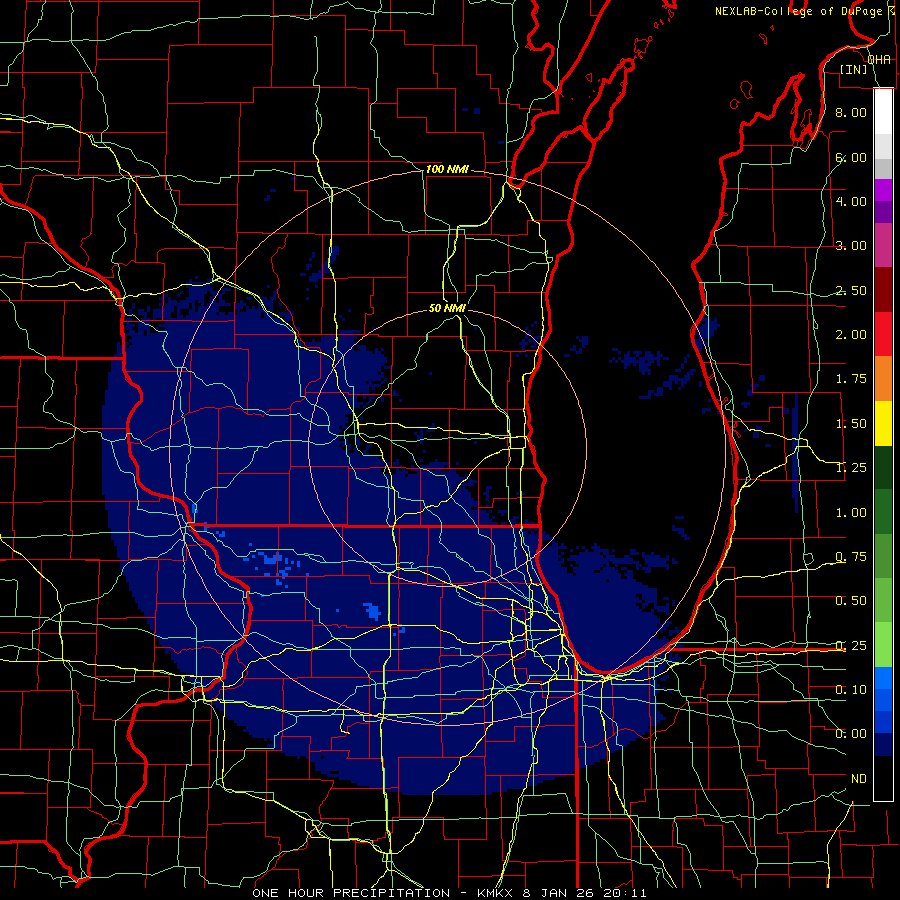Click the 1.50 legend value

click(x=851, y=424)
